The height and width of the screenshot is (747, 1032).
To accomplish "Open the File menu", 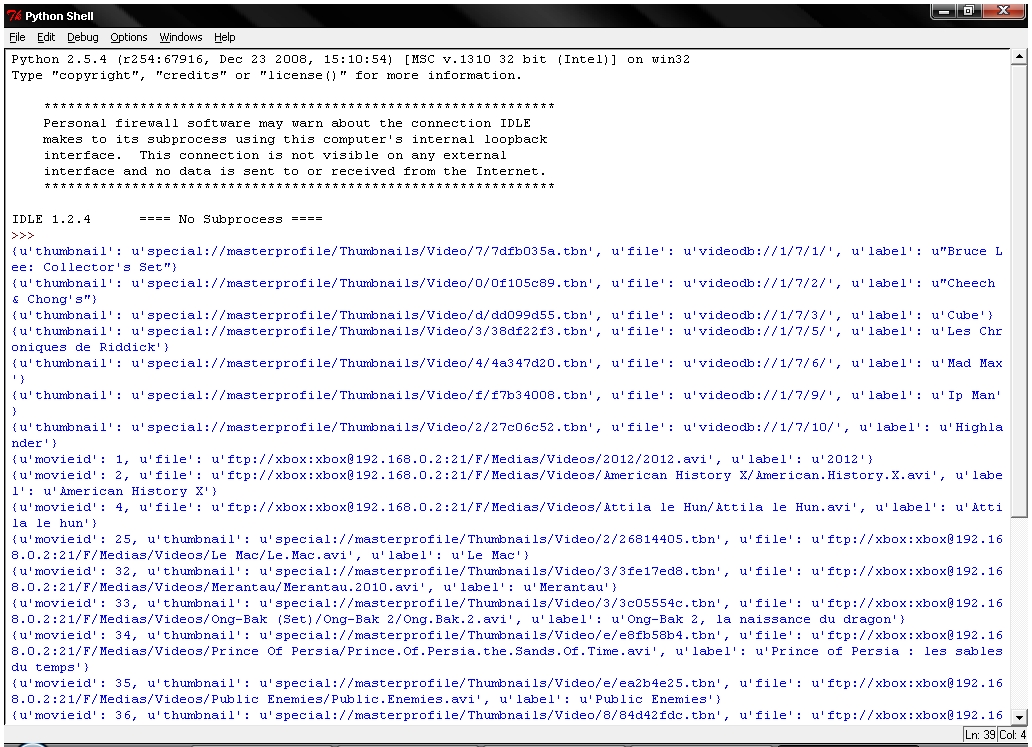I will coord(18,37).
